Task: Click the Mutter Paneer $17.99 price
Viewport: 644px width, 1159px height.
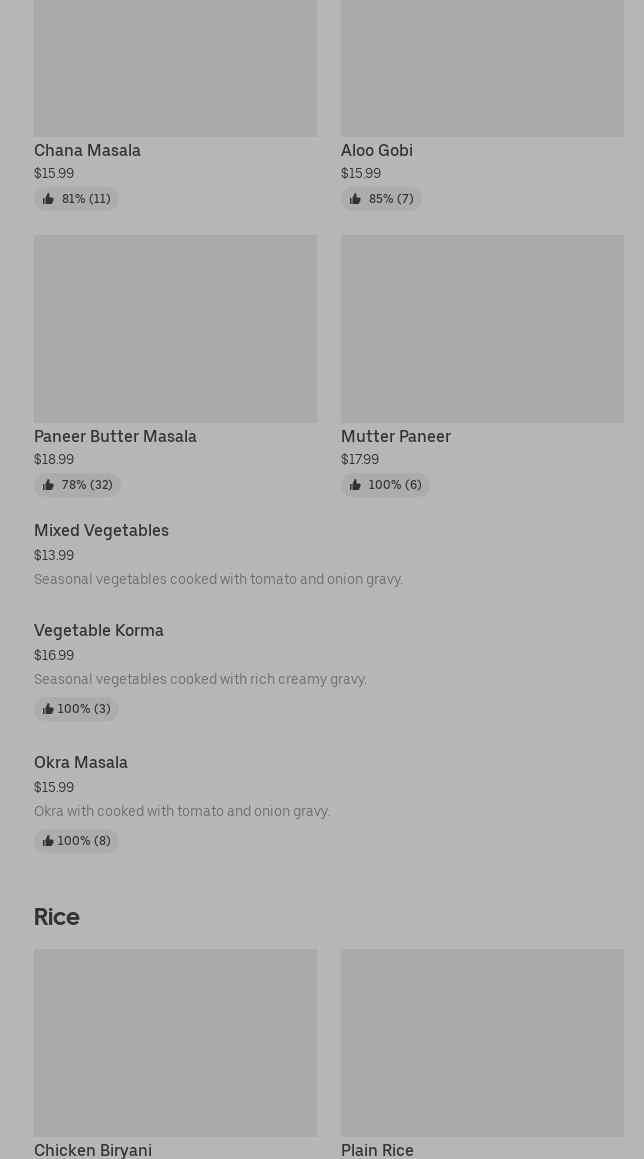Action: point(359,459)
